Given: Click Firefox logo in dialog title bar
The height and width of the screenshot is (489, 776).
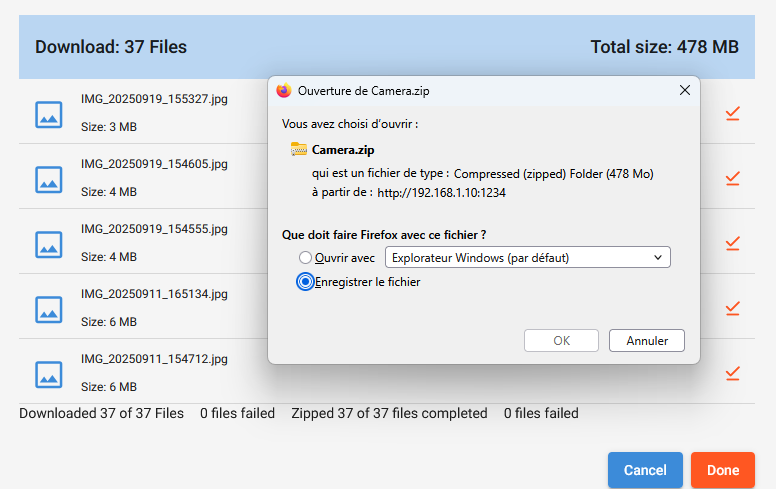Looking at the screenshot, I should point(283,90).
